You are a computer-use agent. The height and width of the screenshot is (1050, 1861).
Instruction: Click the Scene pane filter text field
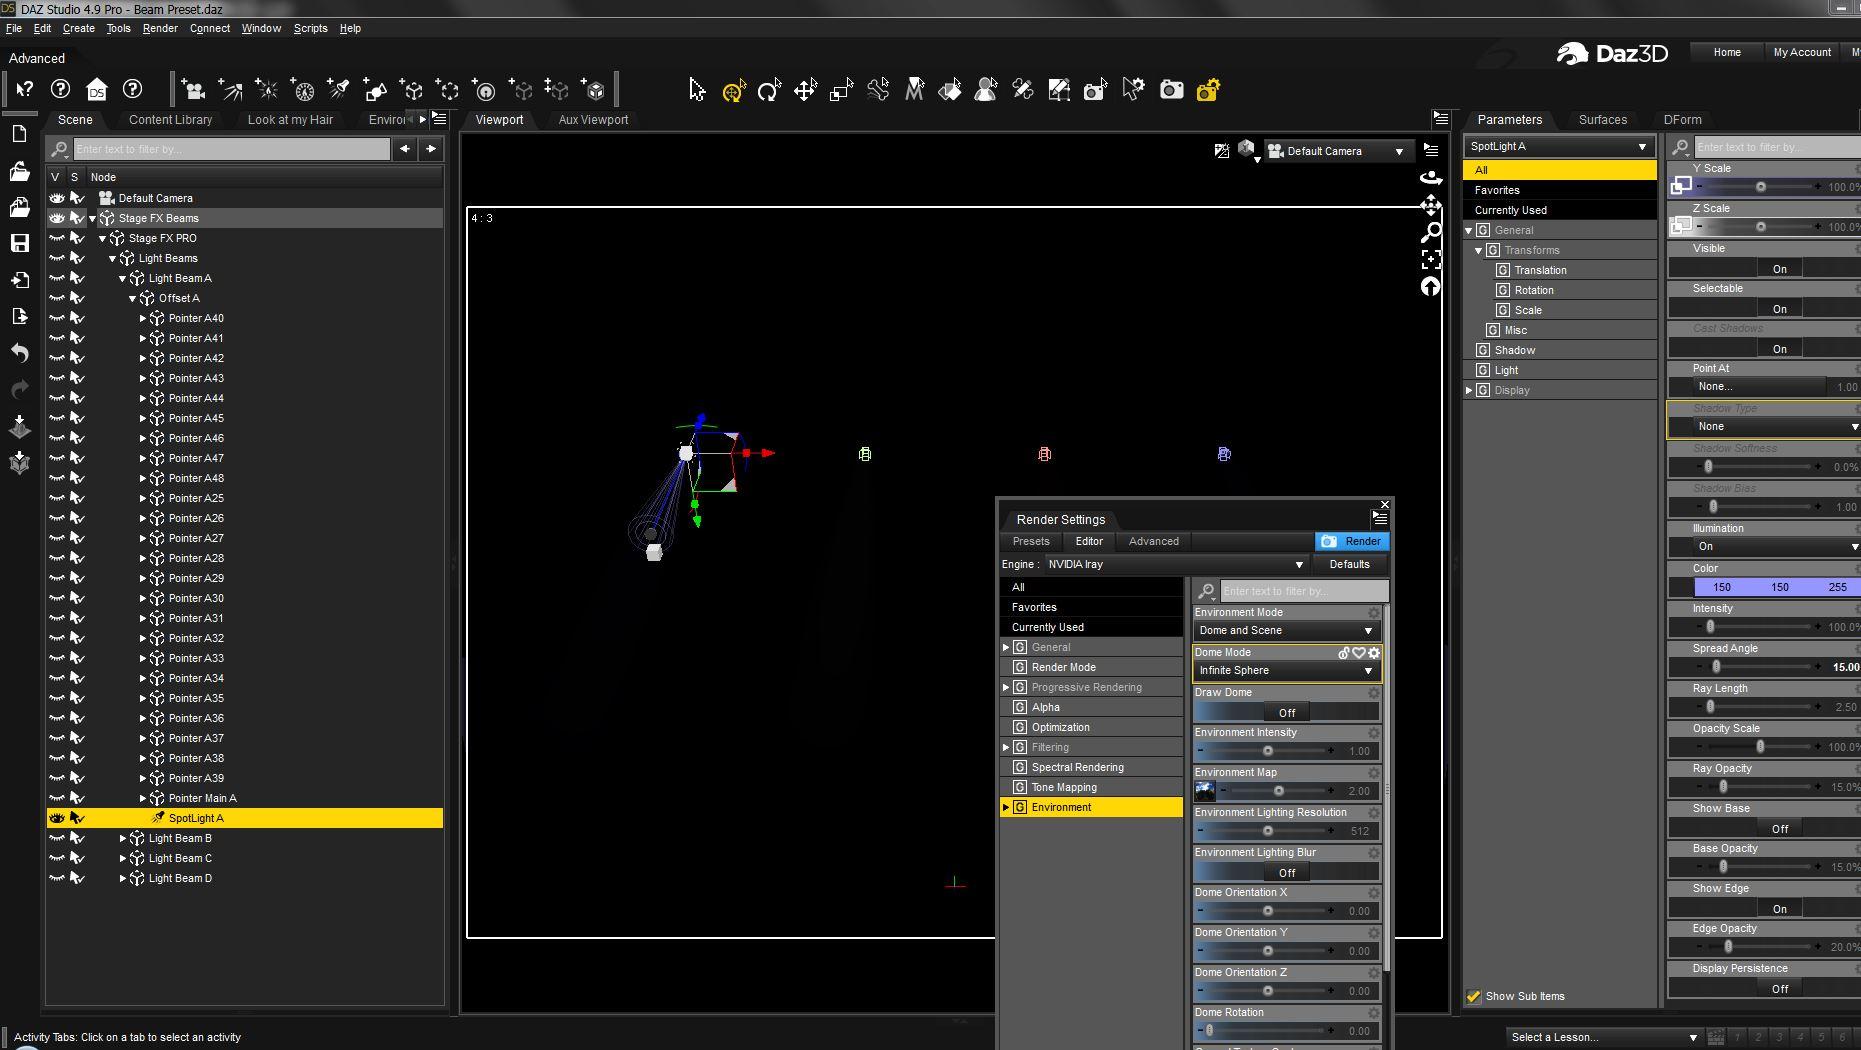tap(231, 149)
